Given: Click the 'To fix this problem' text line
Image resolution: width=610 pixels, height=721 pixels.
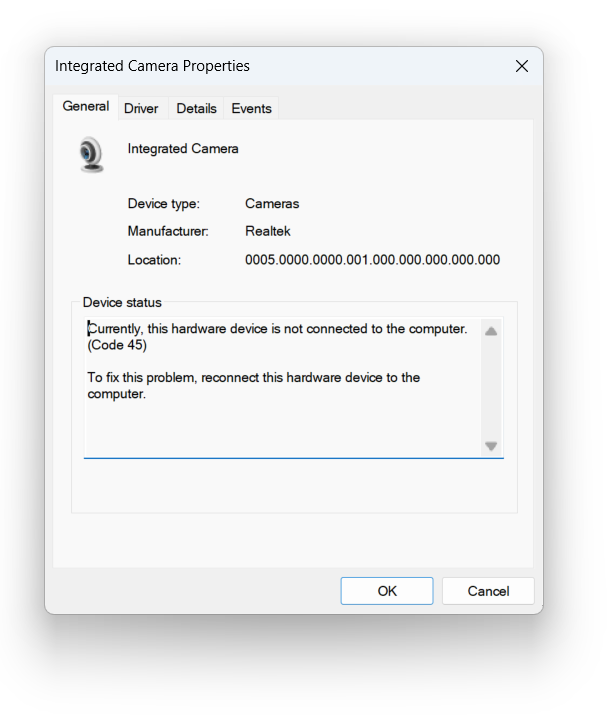Looking at the screenshot, I should tap(254, 378).
